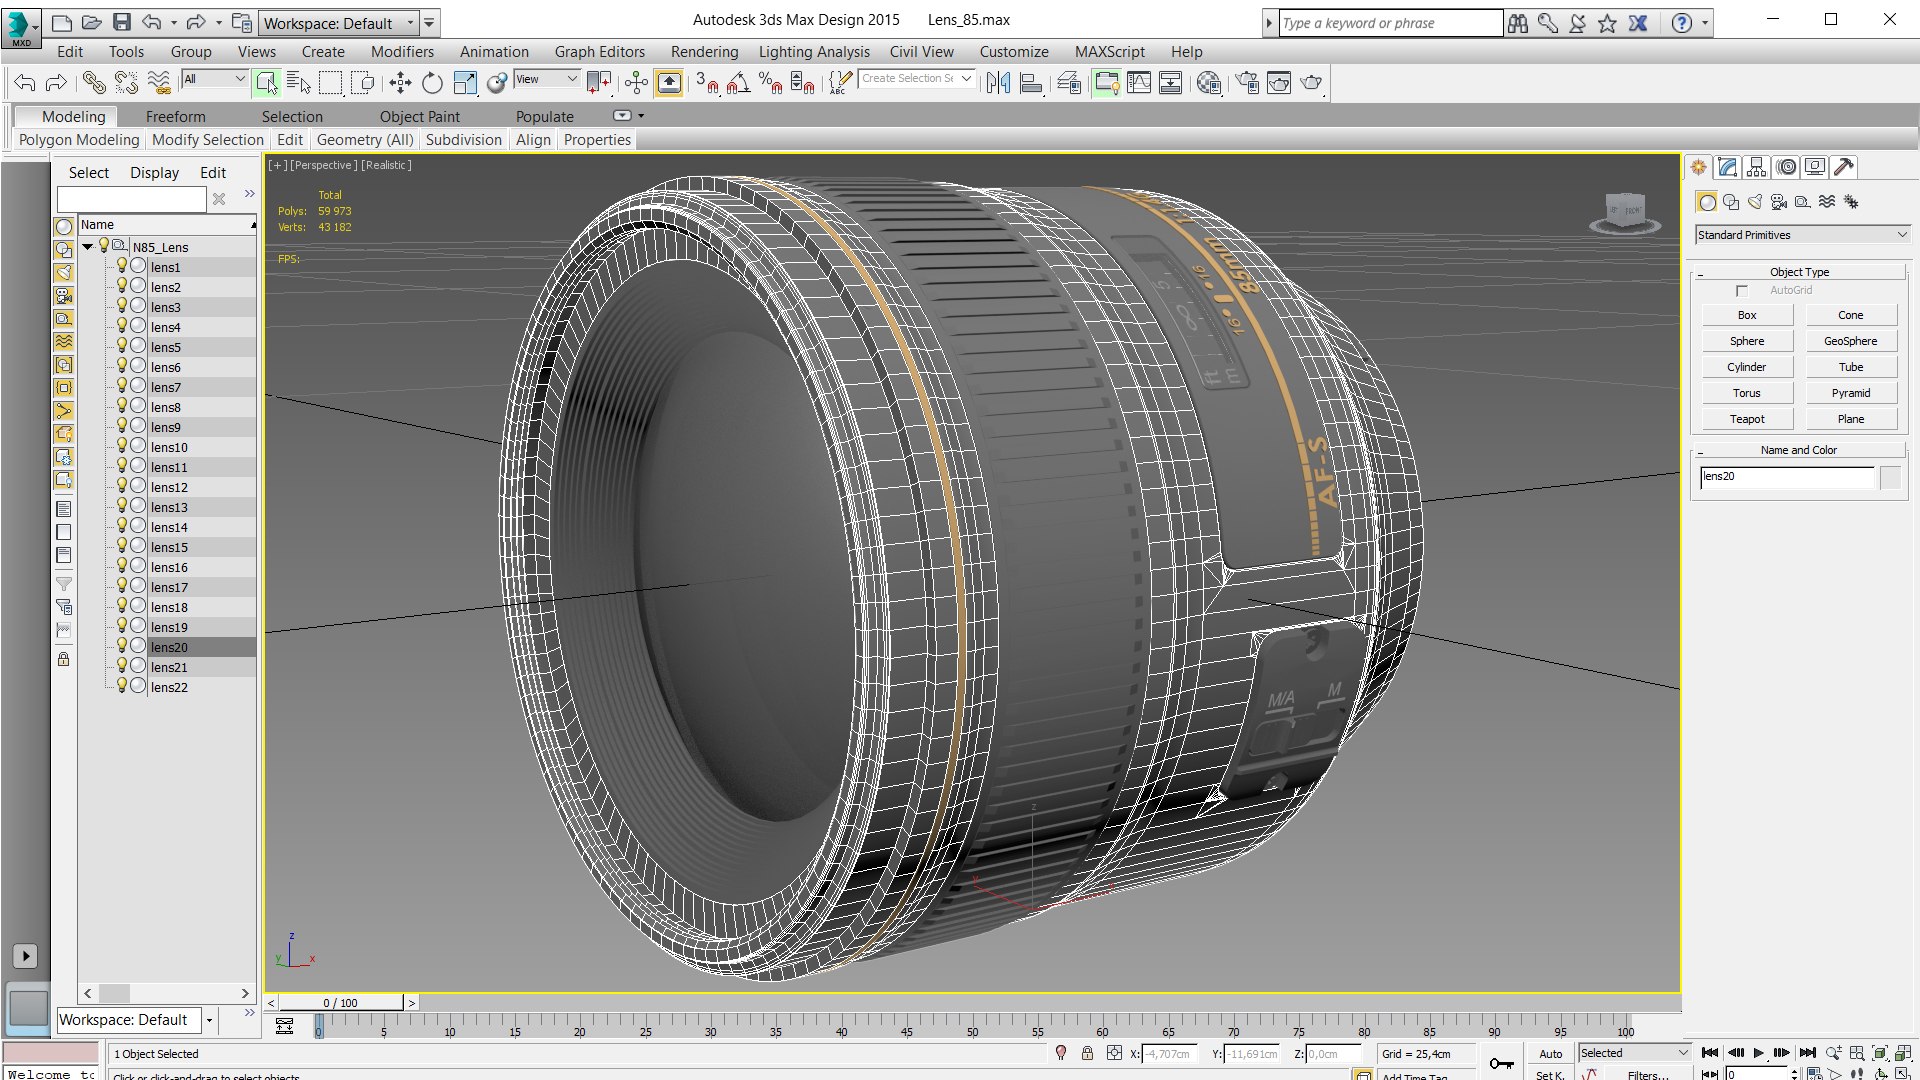The width and height of the screenshot is (1920, 1080).
Task: Activate Select and Rotate tool
Action: (432, 83)
